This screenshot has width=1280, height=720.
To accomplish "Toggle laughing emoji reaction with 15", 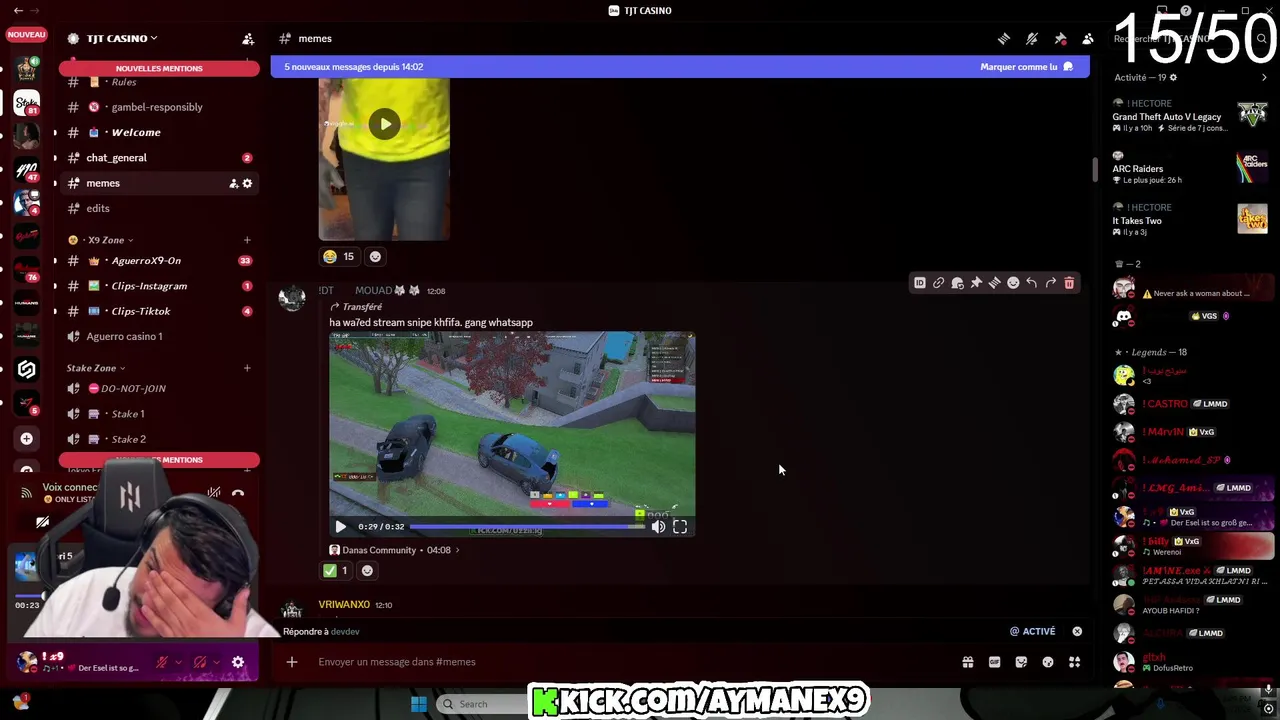I will [338, 257].
